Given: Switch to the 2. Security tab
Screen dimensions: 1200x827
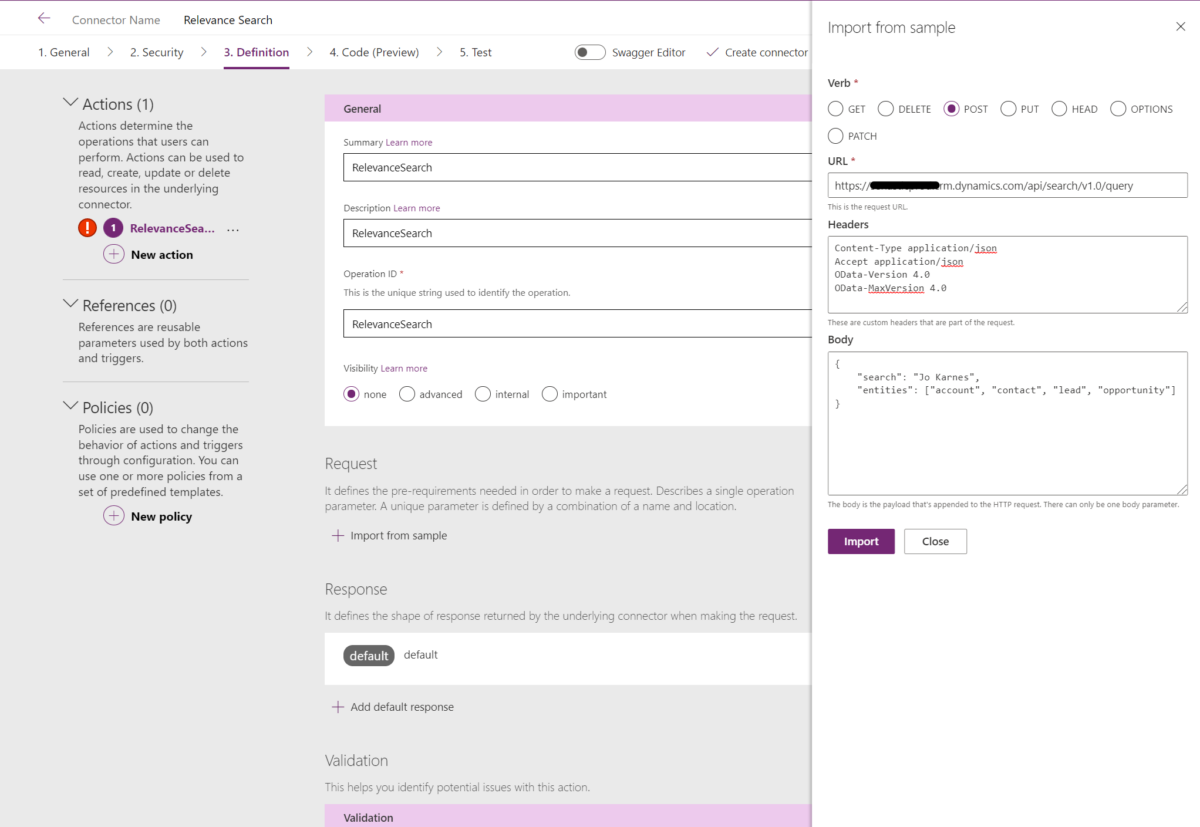Looking at the screenshot, I should click(x=156, y=52).
